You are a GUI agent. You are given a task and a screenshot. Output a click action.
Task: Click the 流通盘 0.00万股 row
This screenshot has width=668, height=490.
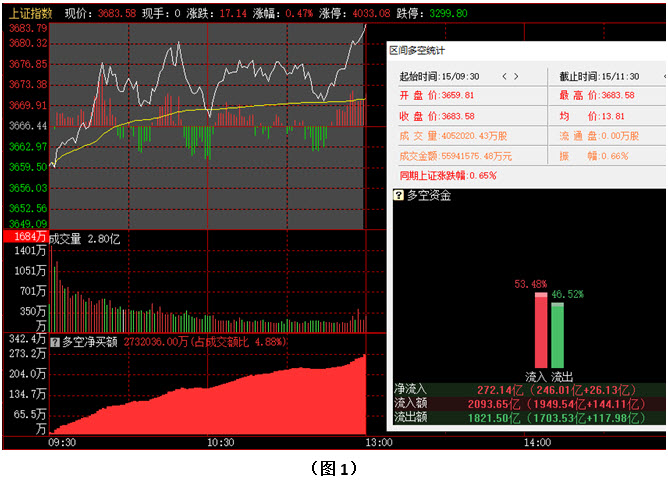pos(599,136)
